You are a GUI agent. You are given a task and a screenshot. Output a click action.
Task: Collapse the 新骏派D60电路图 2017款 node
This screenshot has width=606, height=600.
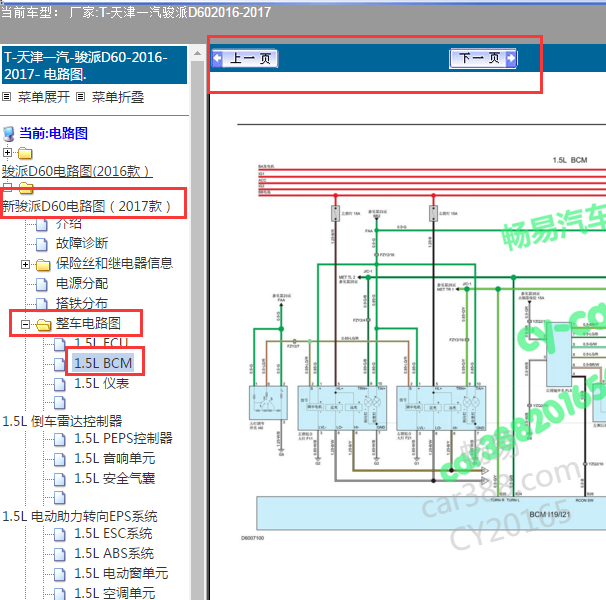(7, 188)
